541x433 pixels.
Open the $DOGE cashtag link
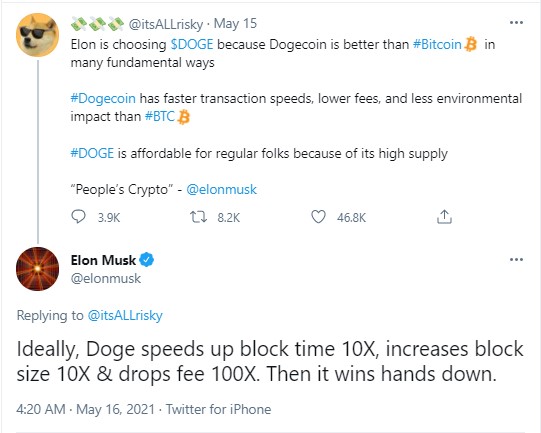tap(192, 45)
